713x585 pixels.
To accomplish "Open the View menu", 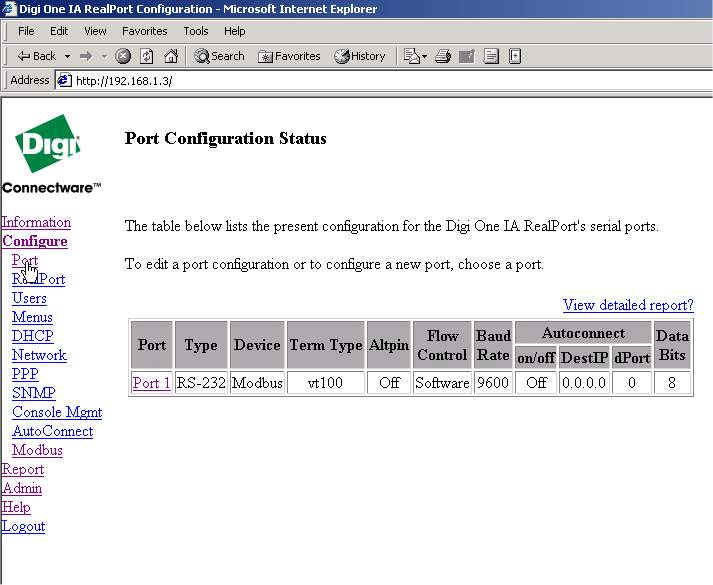I will point(95,31).
